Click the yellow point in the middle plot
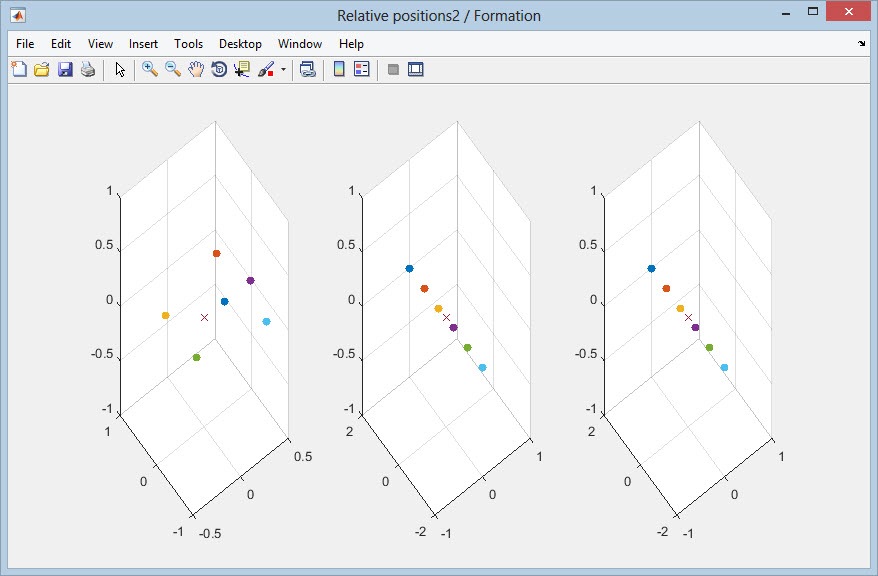878x576 pixels. (438, 308)
